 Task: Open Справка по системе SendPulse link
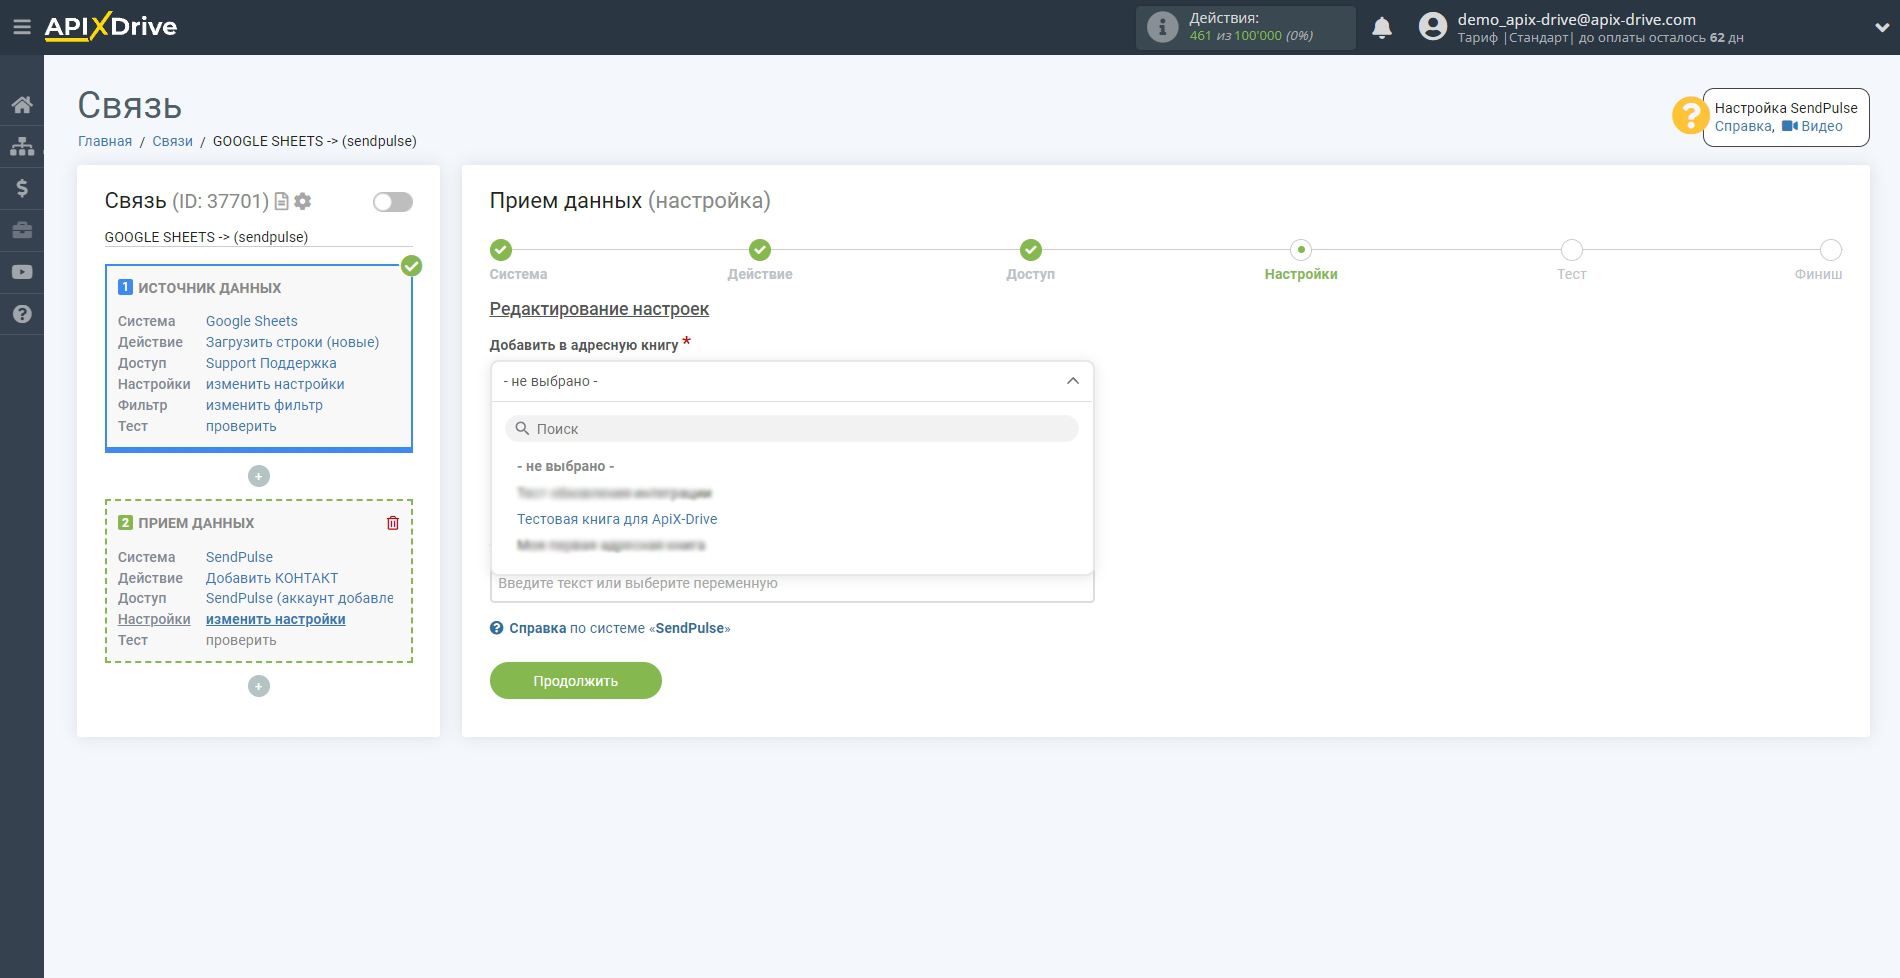(x=610, y=628)
